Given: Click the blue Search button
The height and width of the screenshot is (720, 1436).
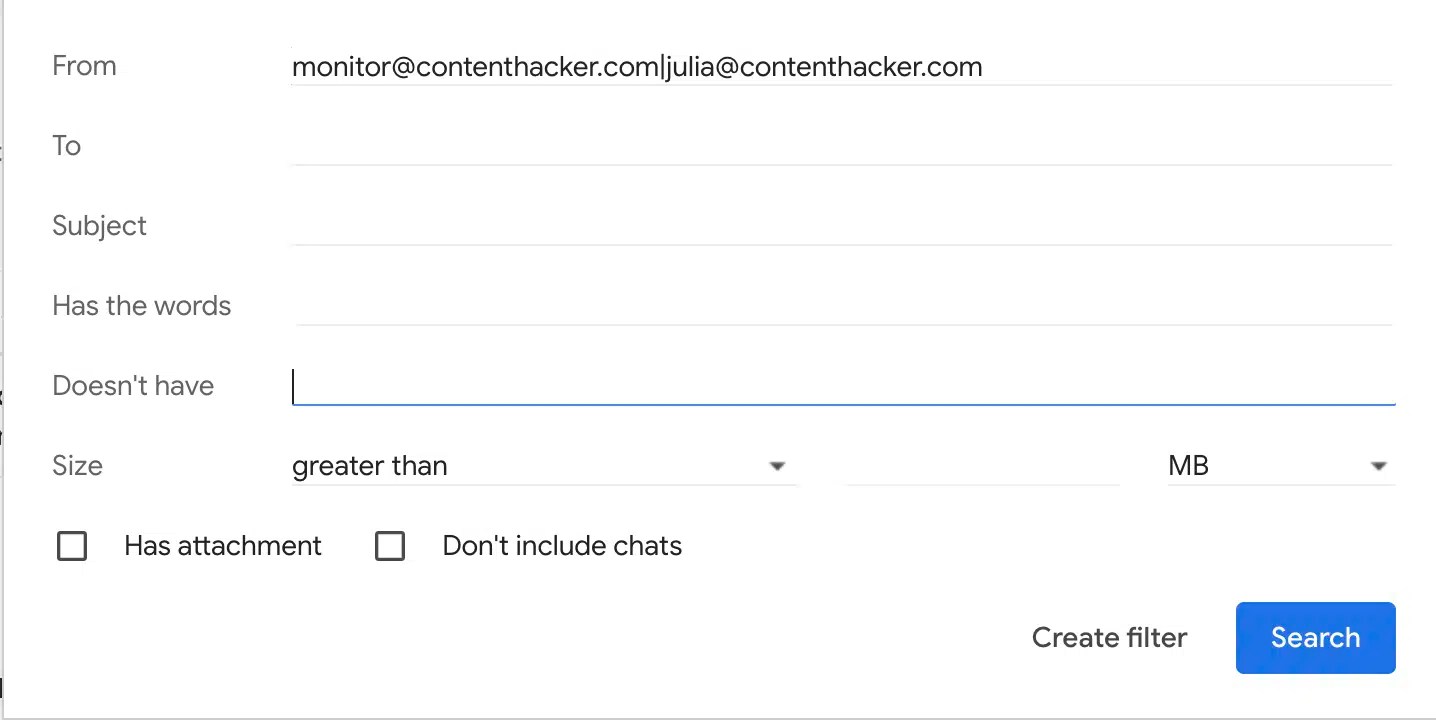Looking at the screenshot, I should pyautogui.click(x=1315, y=637).
